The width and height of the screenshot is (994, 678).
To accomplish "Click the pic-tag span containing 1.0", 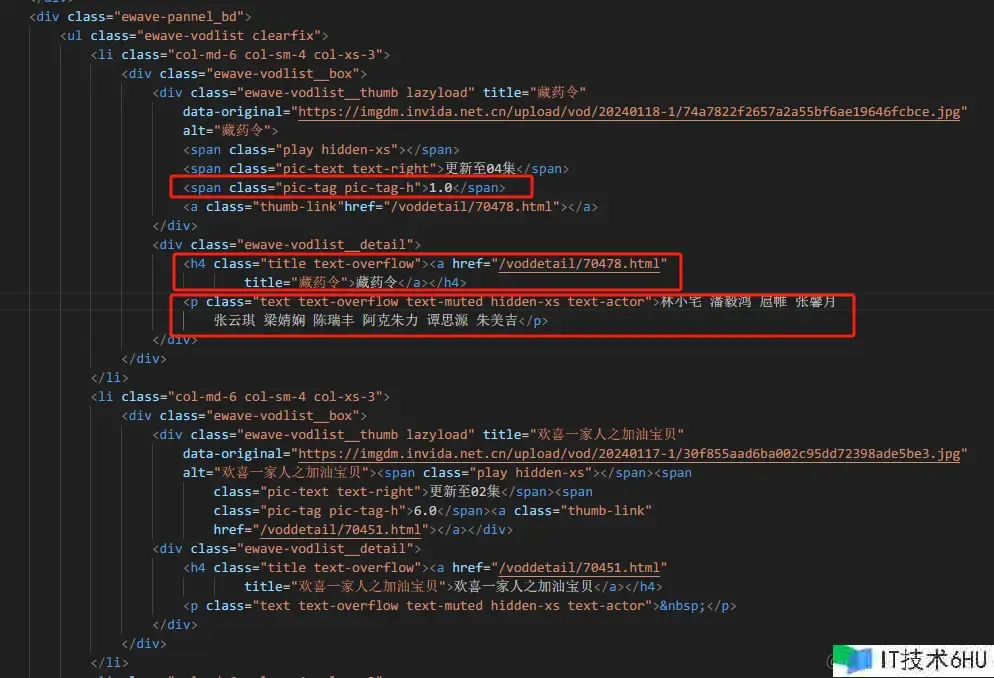I will click(x=344, y=188).
